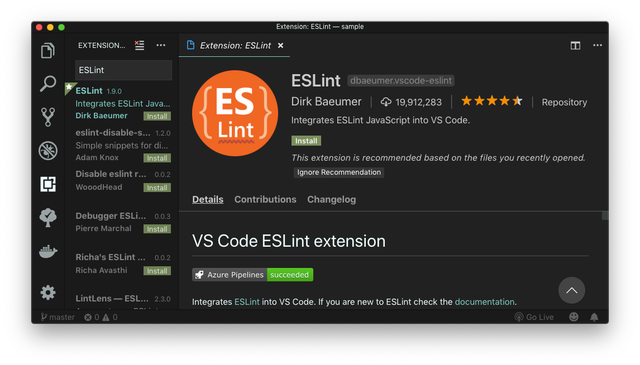Select the Extensions view icon
640x365 pixels.
tap(48, 184)
